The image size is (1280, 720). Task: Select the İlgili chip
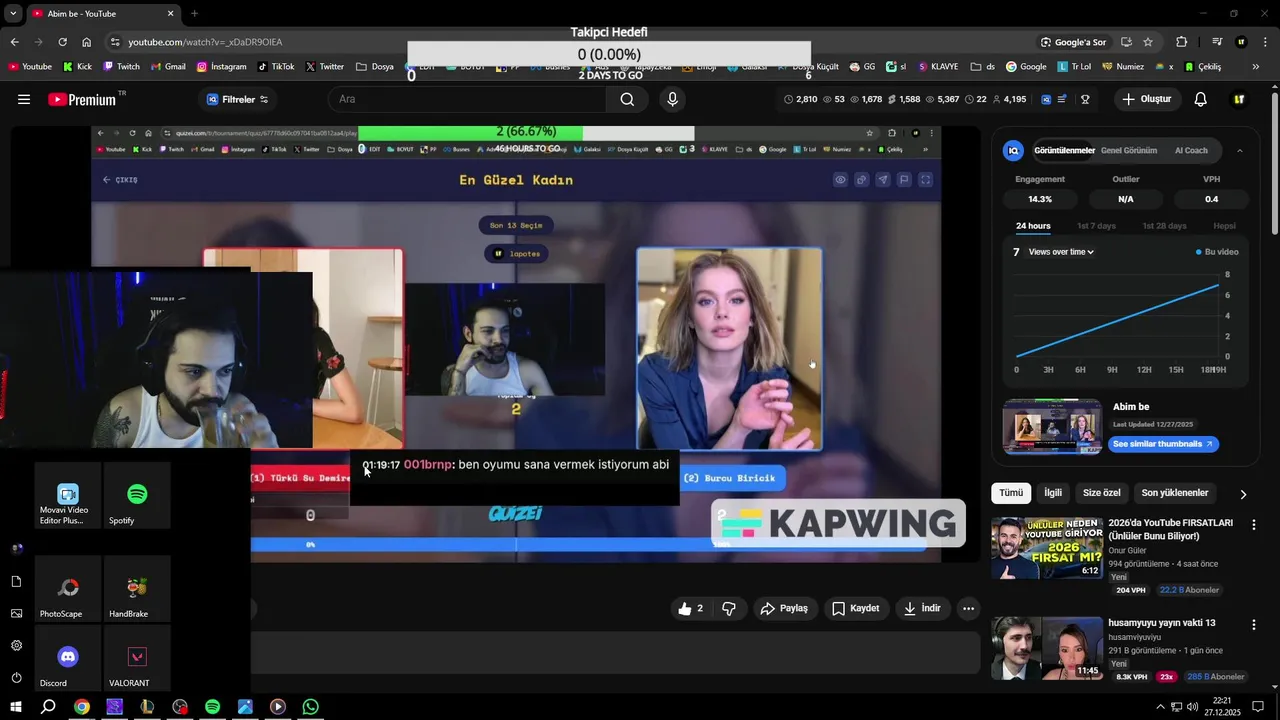(1053, 493)
